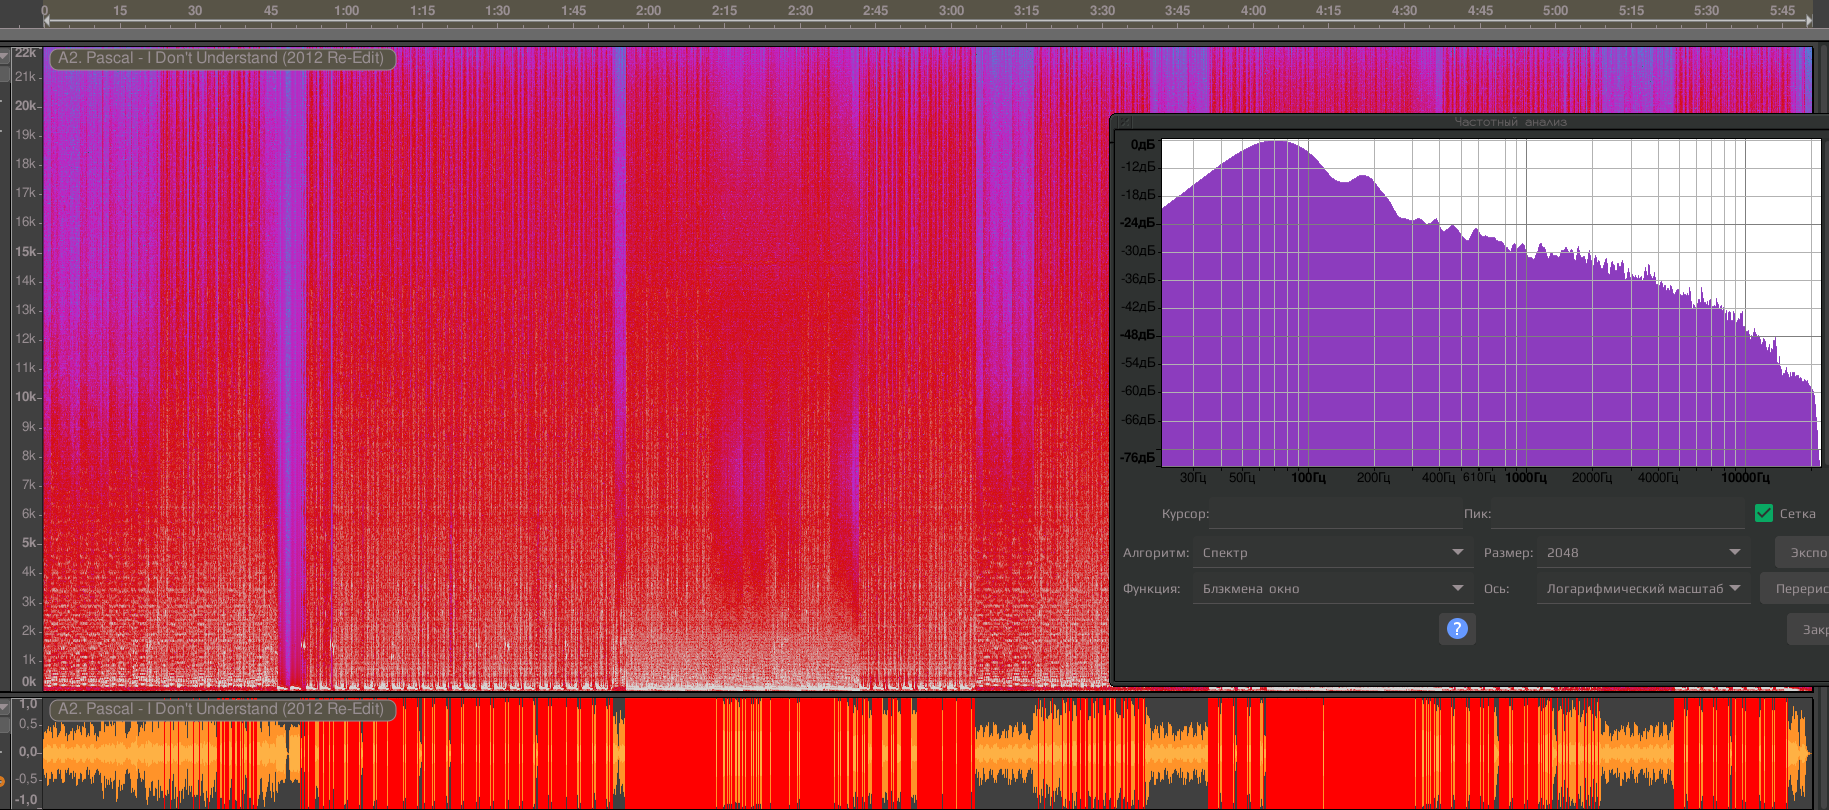
Task: Click the 0,0 label on waveform amplitude scale
Action: 28,751
